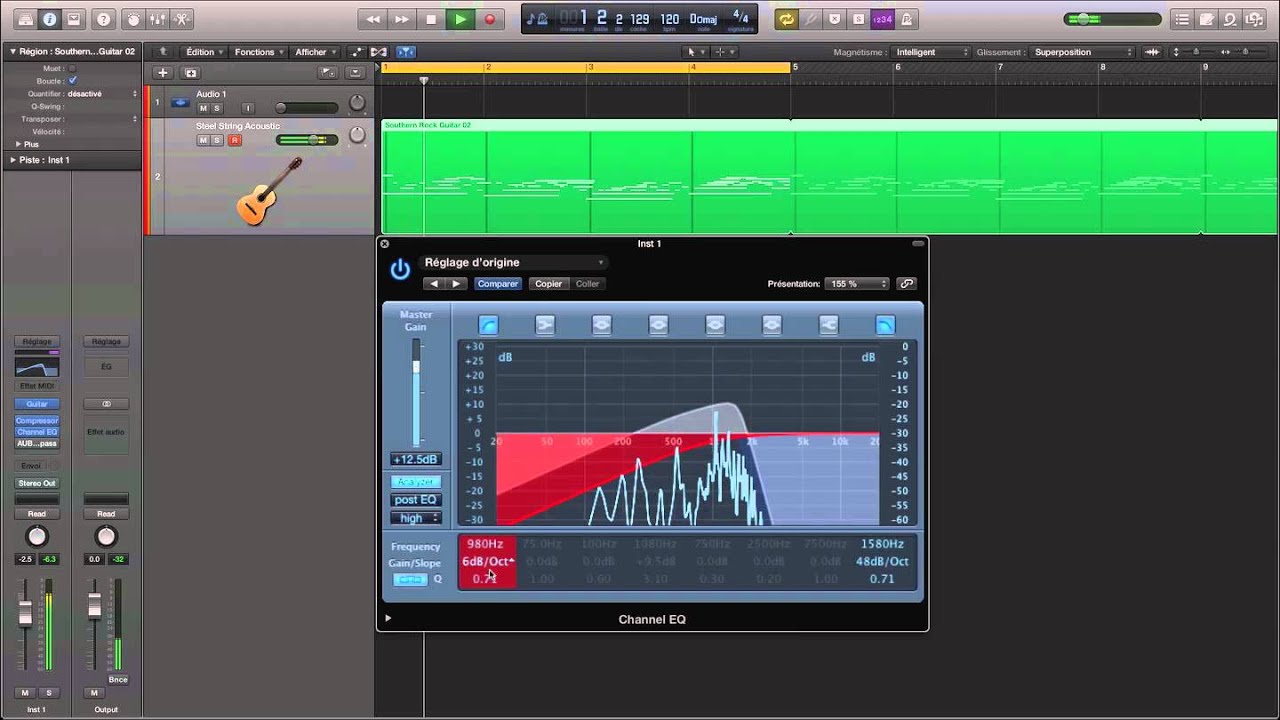This screenshot has width=1280, height=720.
Task: Toggle the Channel EQ power button
Action: (x=400, y=269)
